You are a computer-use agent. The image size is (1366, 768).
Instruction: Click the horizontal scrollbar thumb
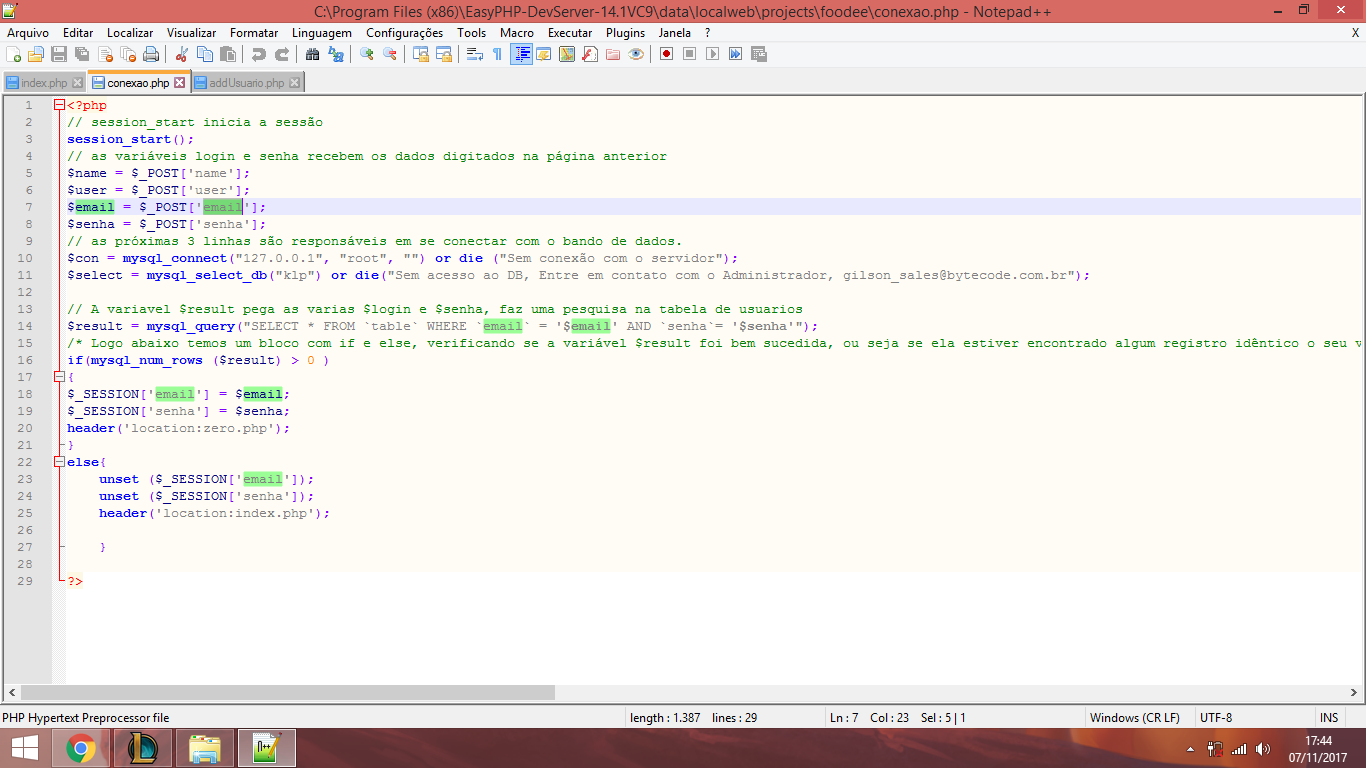(x=288, y=692)
